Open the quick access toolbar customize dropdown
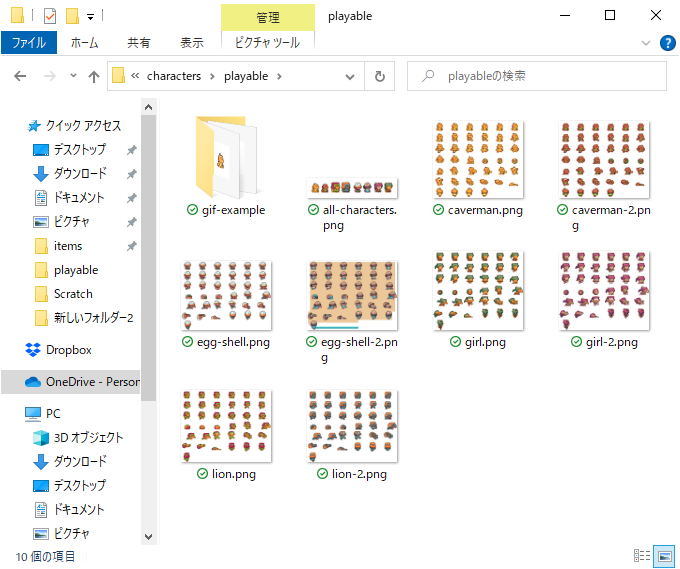The height and width of the screenshot is (569, 680). coord(90,17)
